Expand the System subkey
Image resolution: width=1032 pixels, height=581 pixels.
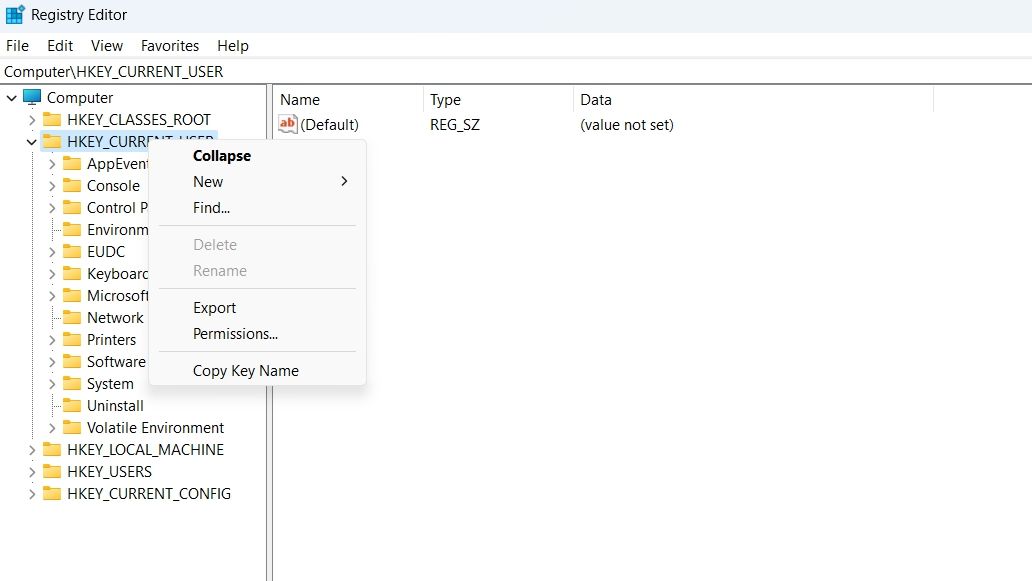(x=52, y=383)
